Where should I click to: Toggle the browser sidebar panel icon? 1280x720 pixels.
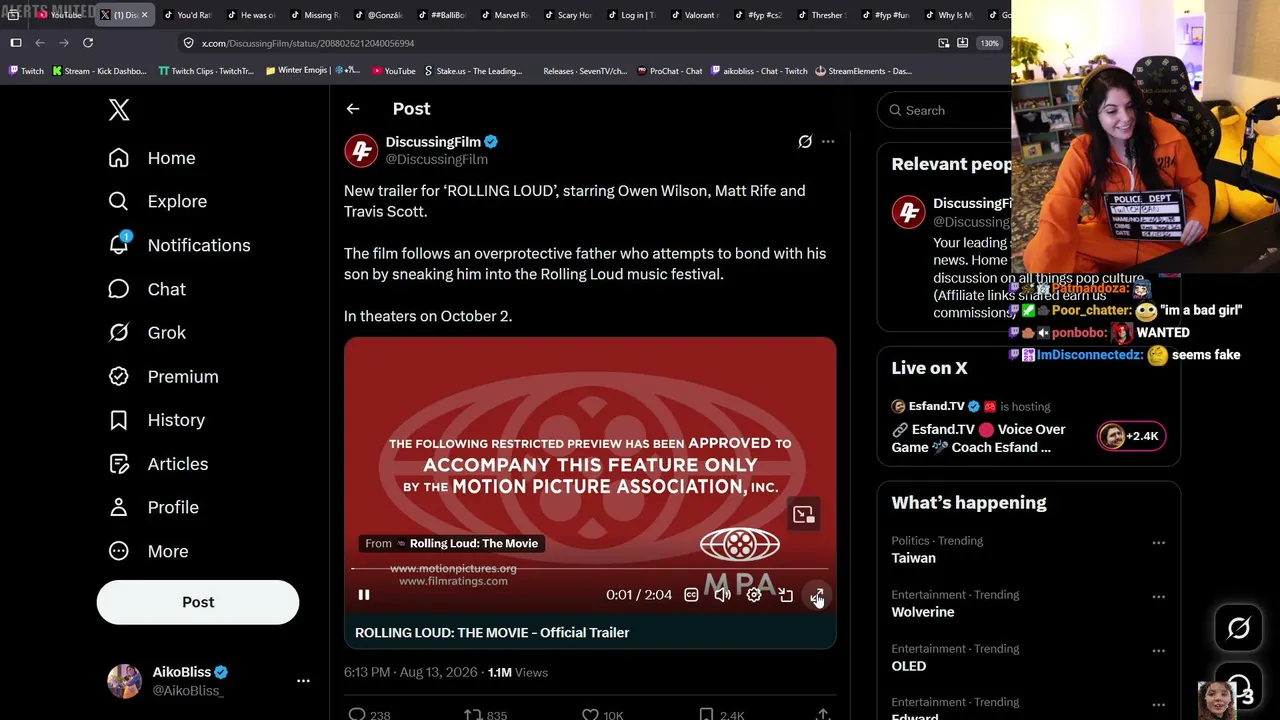16,43
